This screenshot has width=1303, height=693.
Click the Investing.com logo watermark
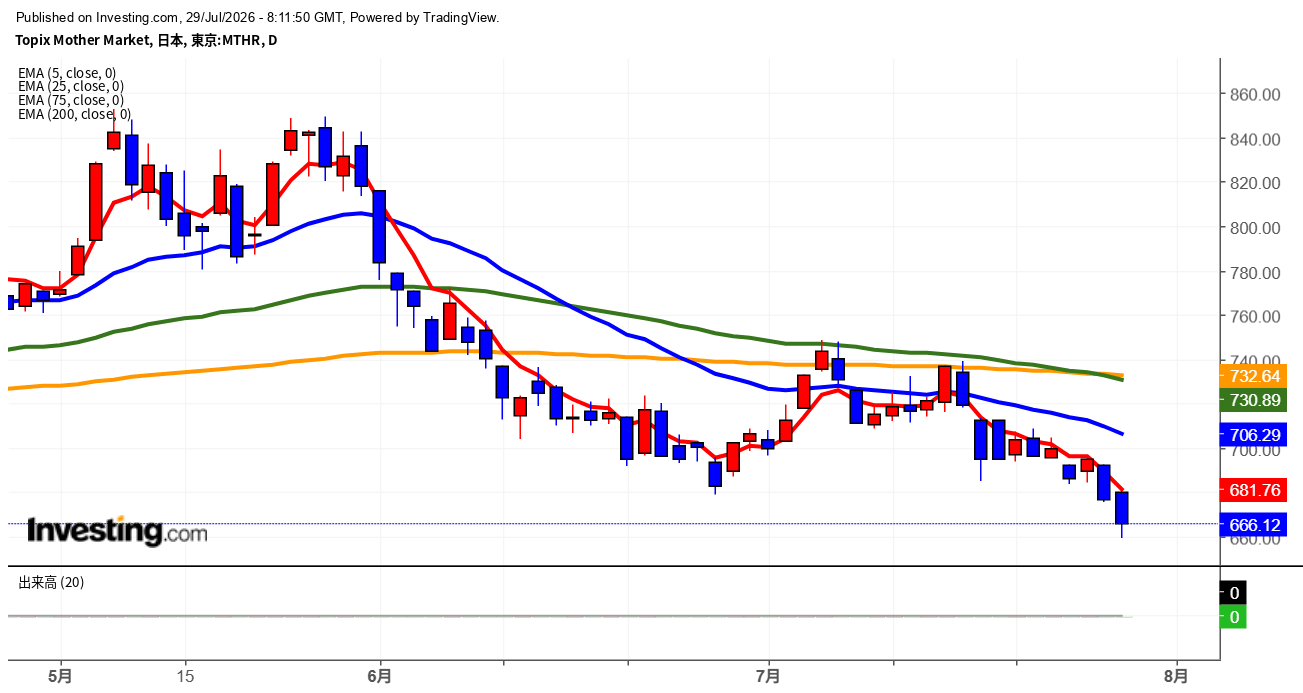(x=117, y=531)
